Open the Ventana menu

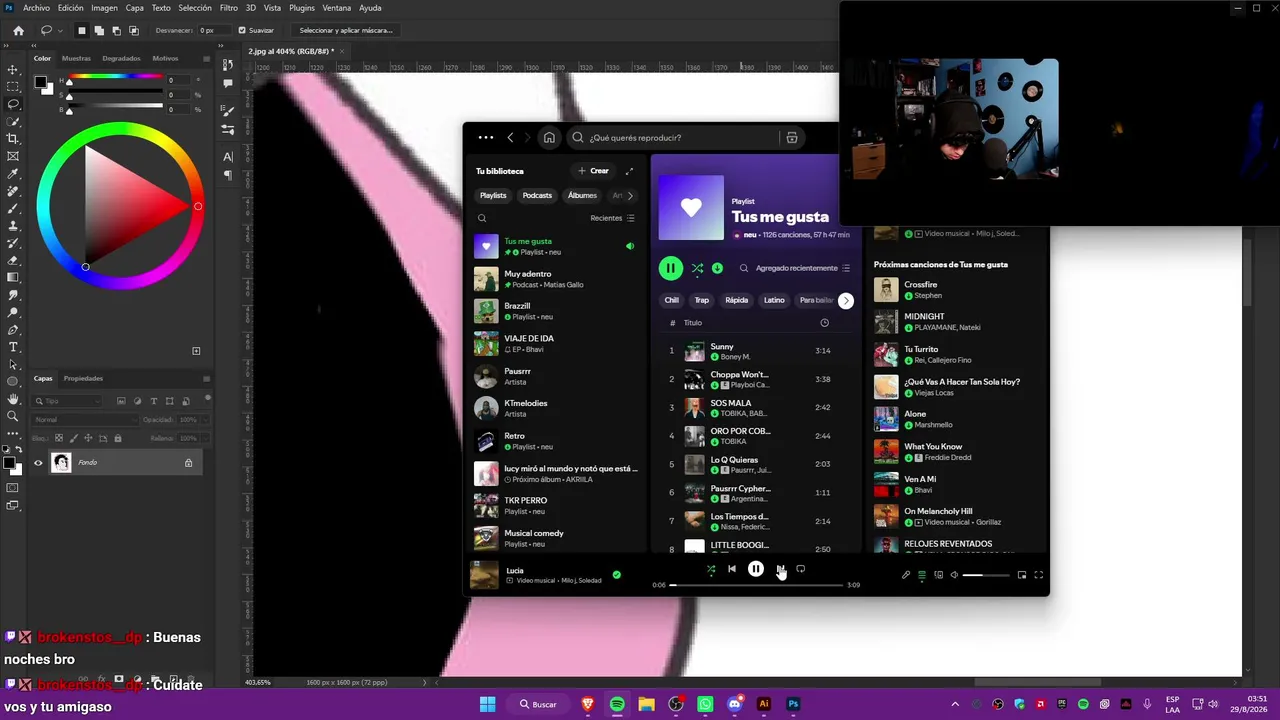point(337,8)
